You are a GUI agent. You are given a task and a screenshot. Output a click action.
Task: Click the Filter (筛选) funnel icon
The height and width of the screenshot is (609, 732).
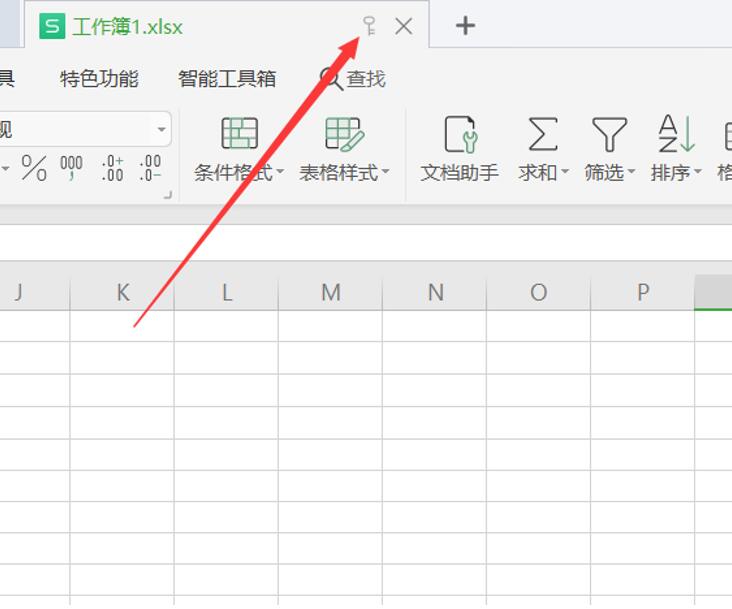[x=609, y=134]
